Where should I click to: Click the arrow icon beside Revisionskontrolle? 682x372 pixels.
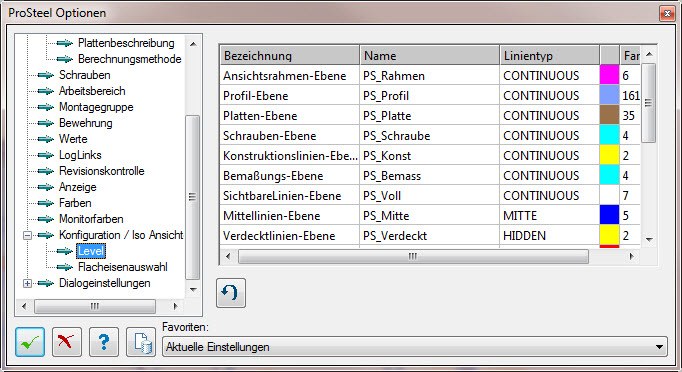tap(46, 171)
